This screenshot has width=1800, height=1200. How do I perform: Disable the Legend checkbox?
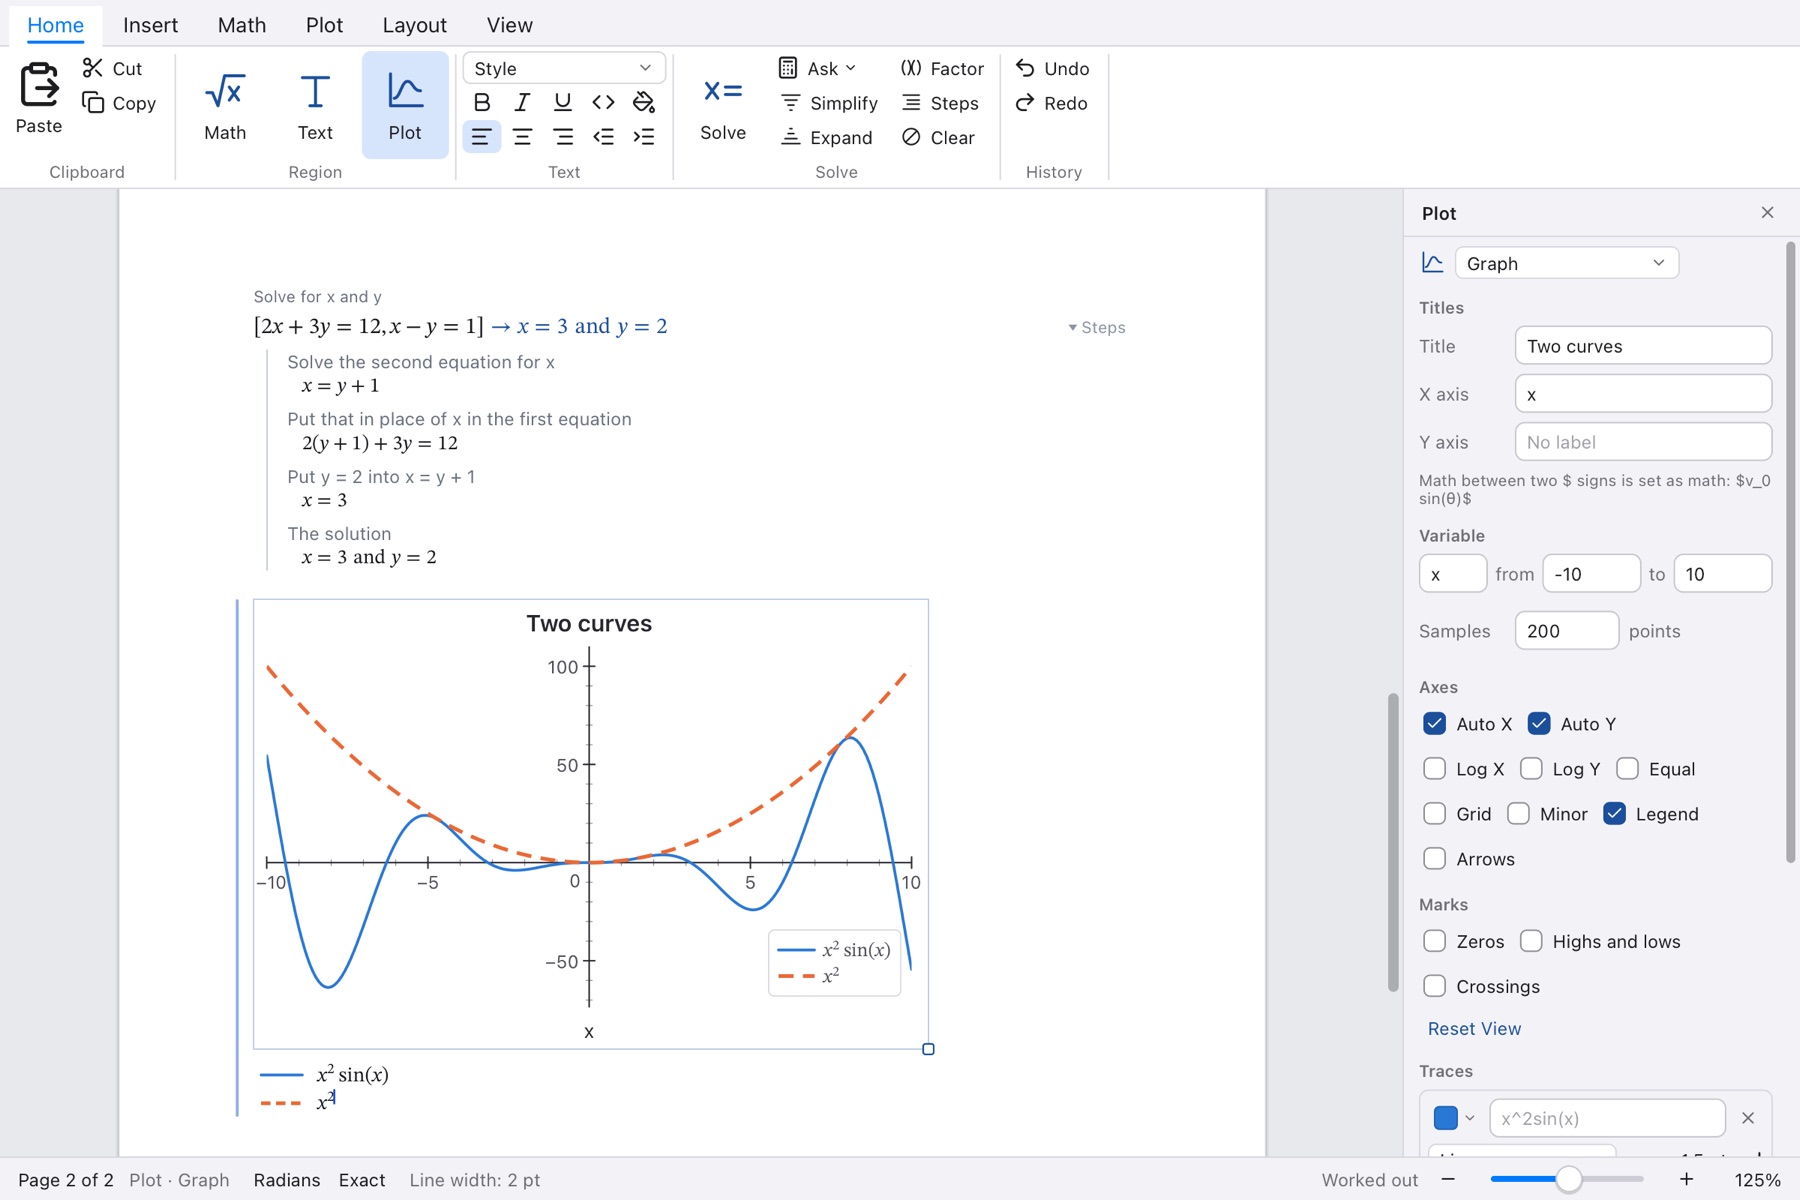(1614, 814)
